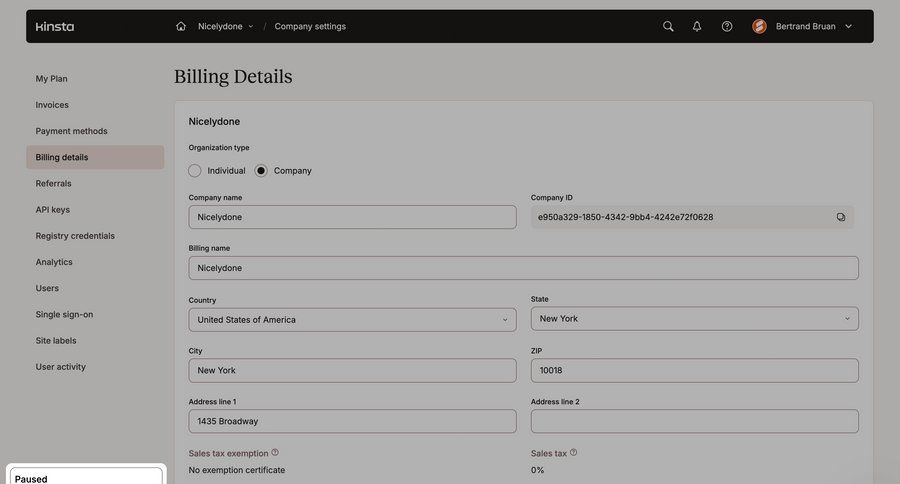Click the Kinsta logo
Viewport: 900px width, 484px height.
pos(54,26)
